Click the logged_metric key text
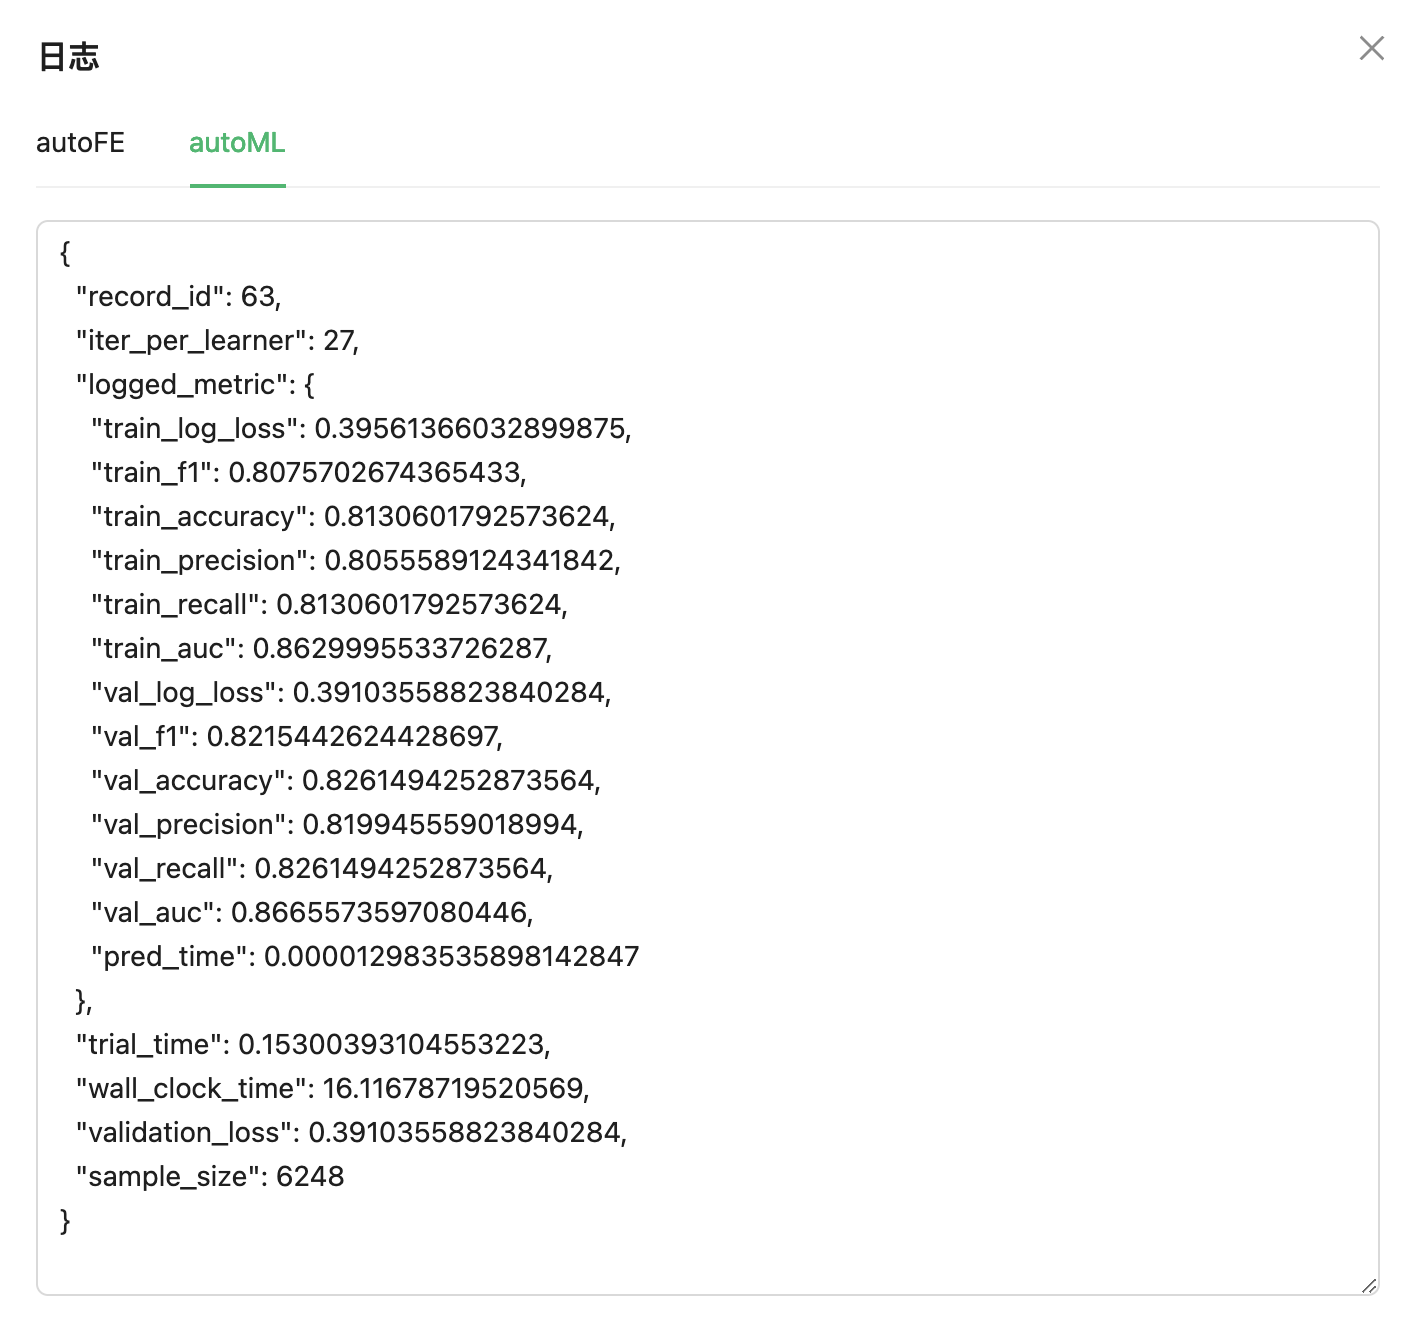The image size is (1410, 1320). [x=181, y=385]
